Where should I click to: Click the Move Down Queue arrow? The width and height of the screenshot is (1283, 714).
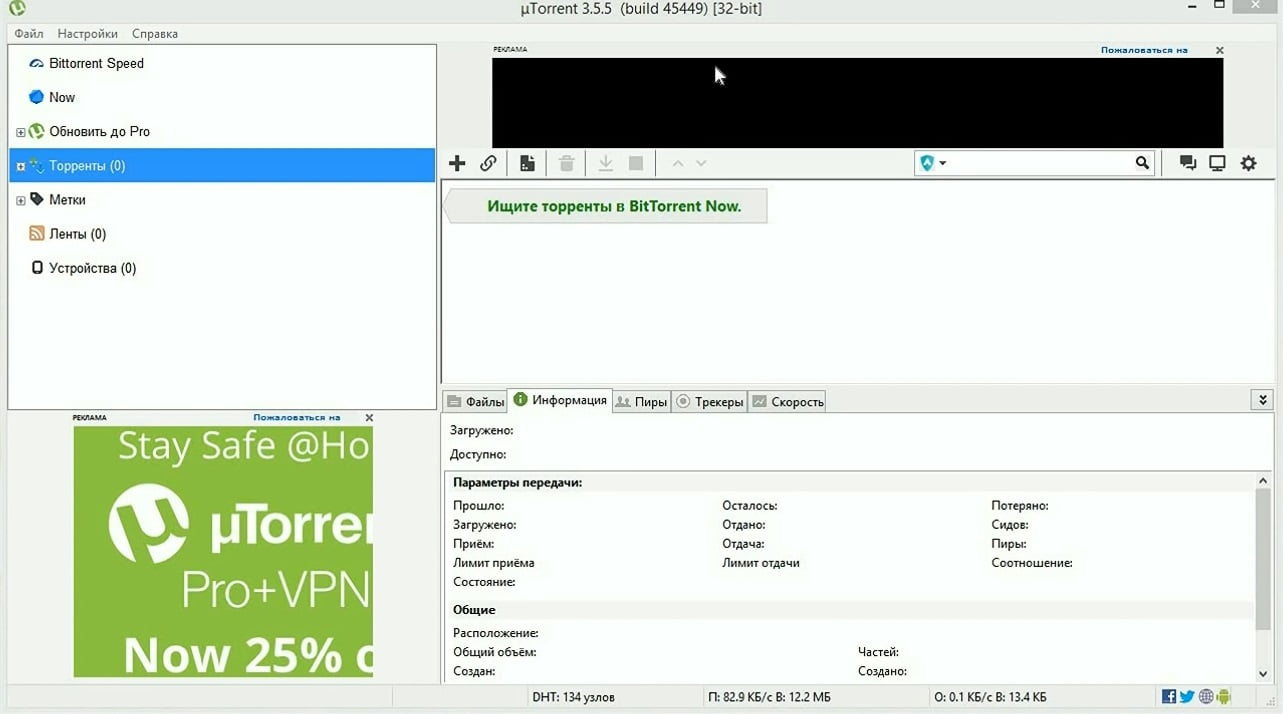tap(701, 163)
